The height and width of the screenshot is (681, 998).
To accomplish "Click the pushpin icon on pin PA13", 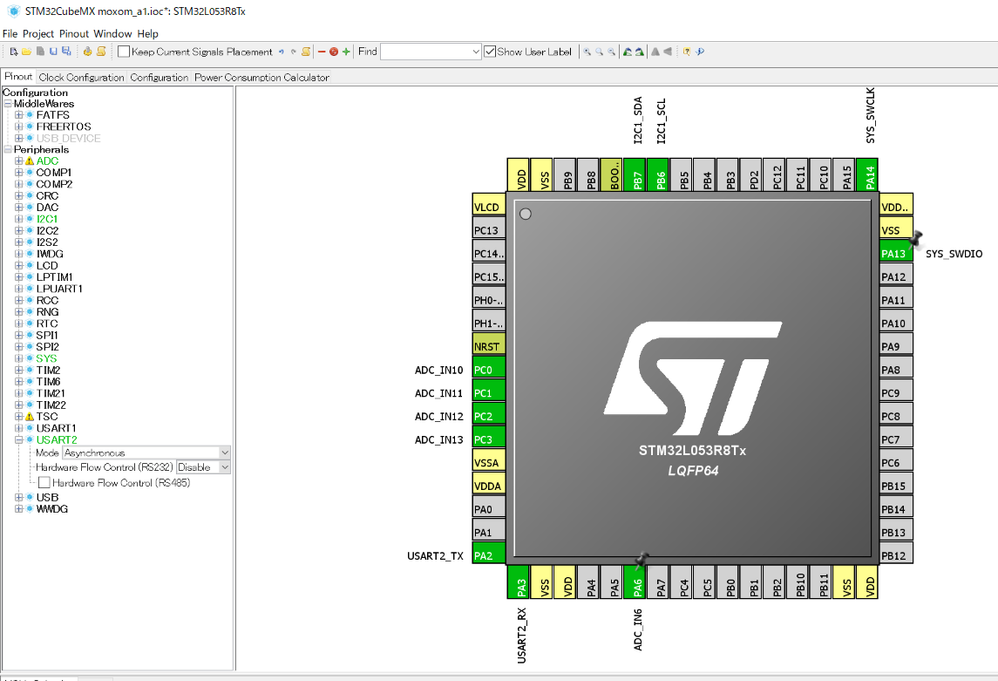I will point(916,239).
